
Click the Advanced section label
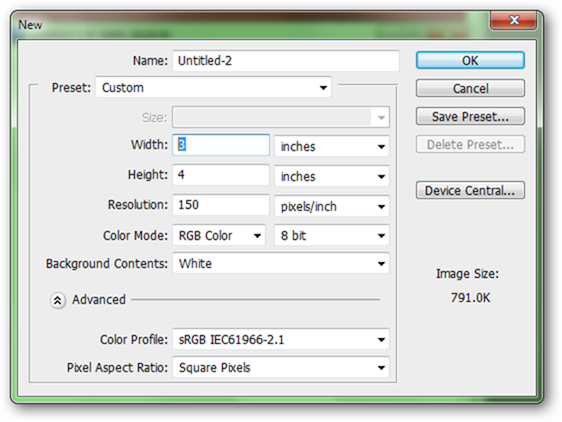click(99, 299)
